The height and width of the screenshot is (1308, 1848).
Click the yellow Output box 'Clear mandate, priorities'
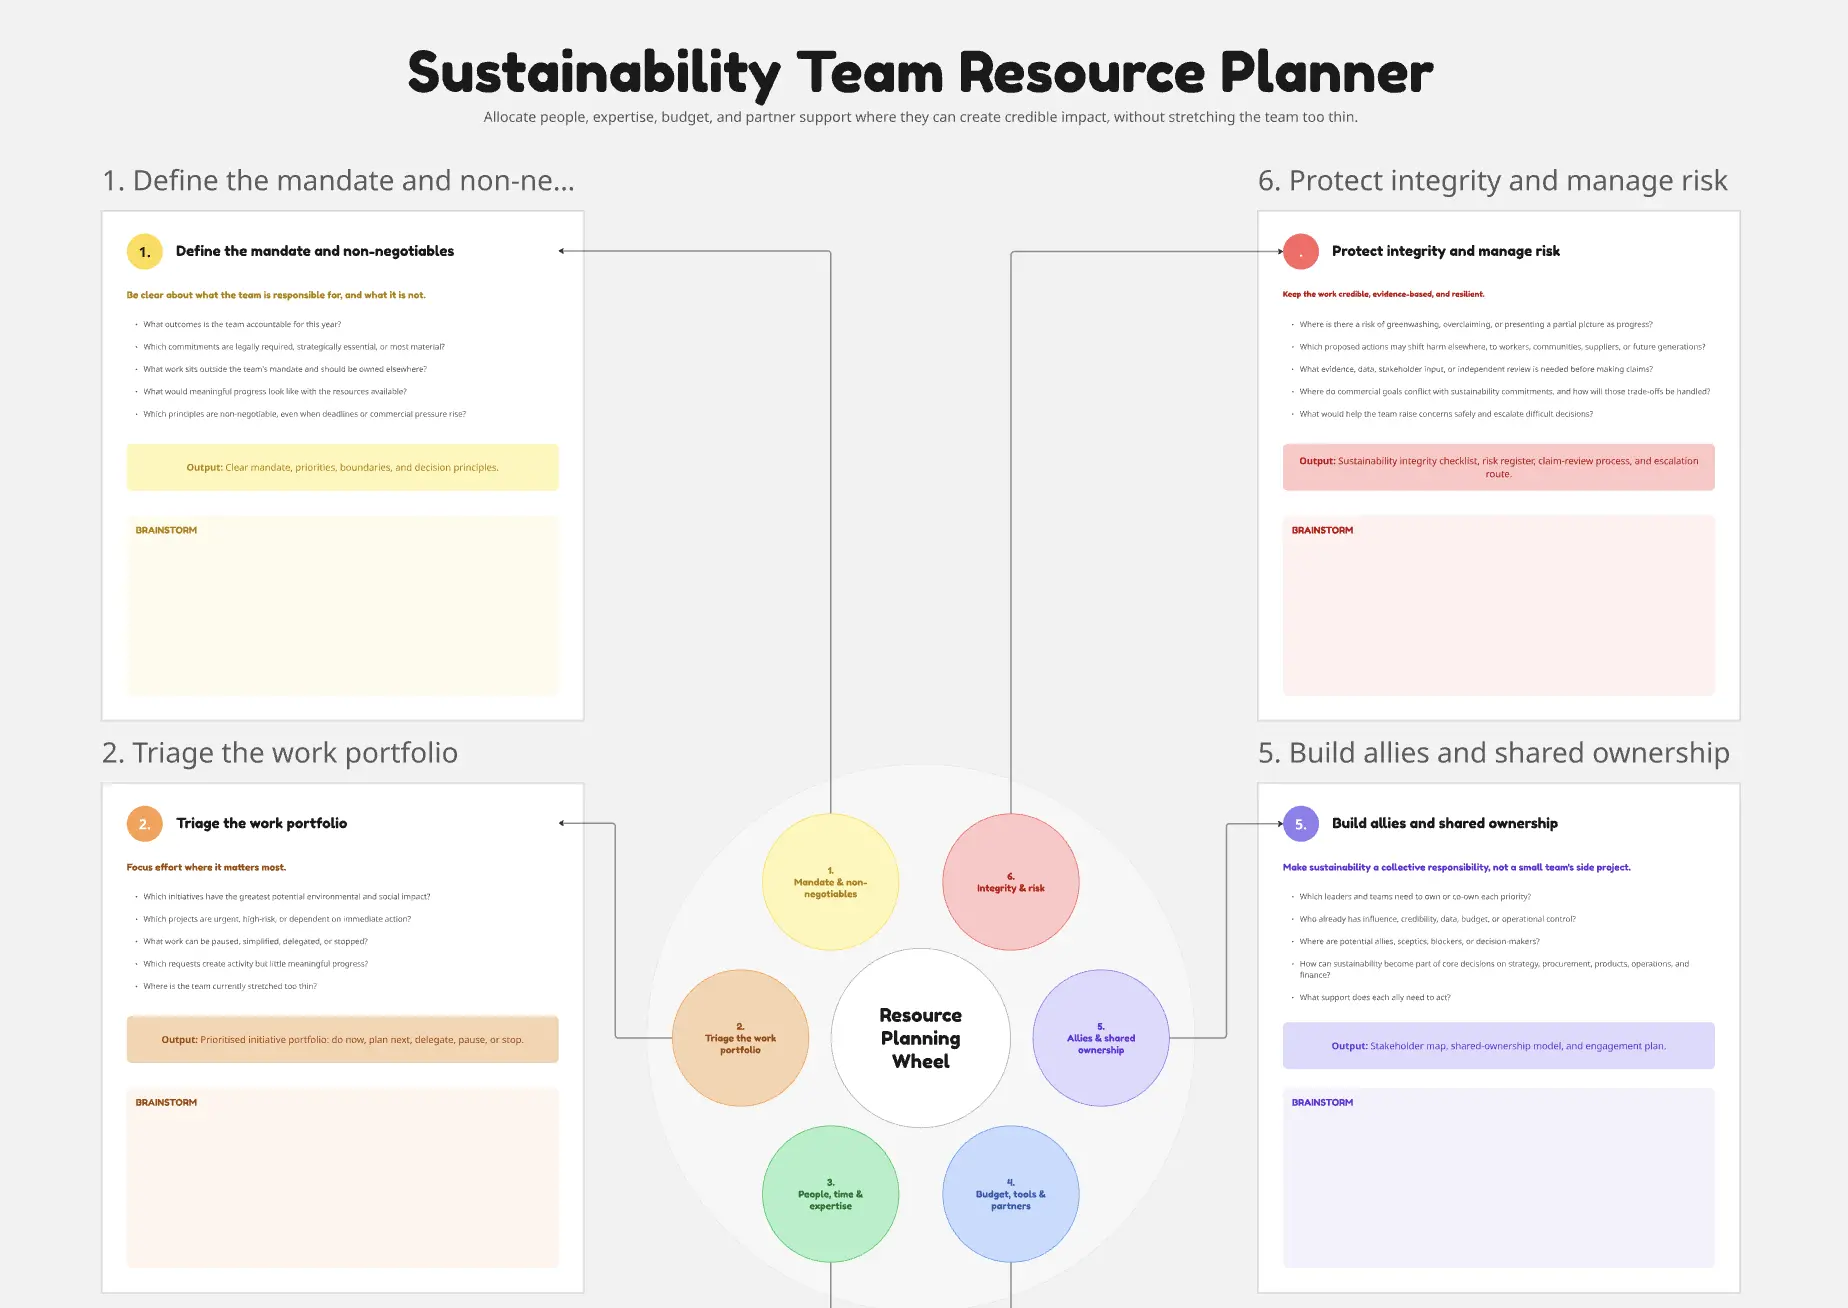(x=343, y=467)
